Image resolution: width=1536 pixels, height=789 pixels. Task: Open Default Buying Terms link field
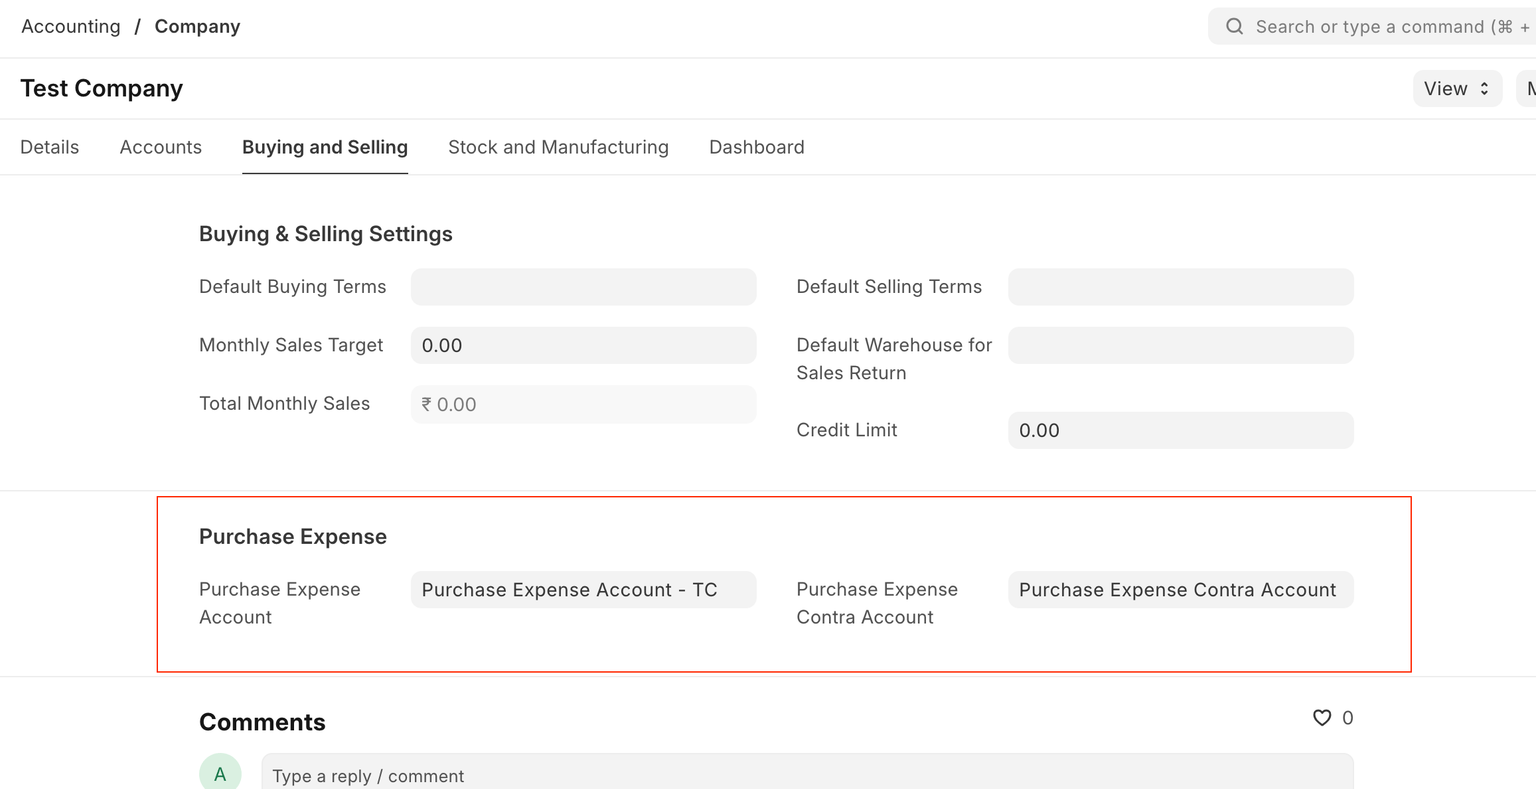click(583, 287)
